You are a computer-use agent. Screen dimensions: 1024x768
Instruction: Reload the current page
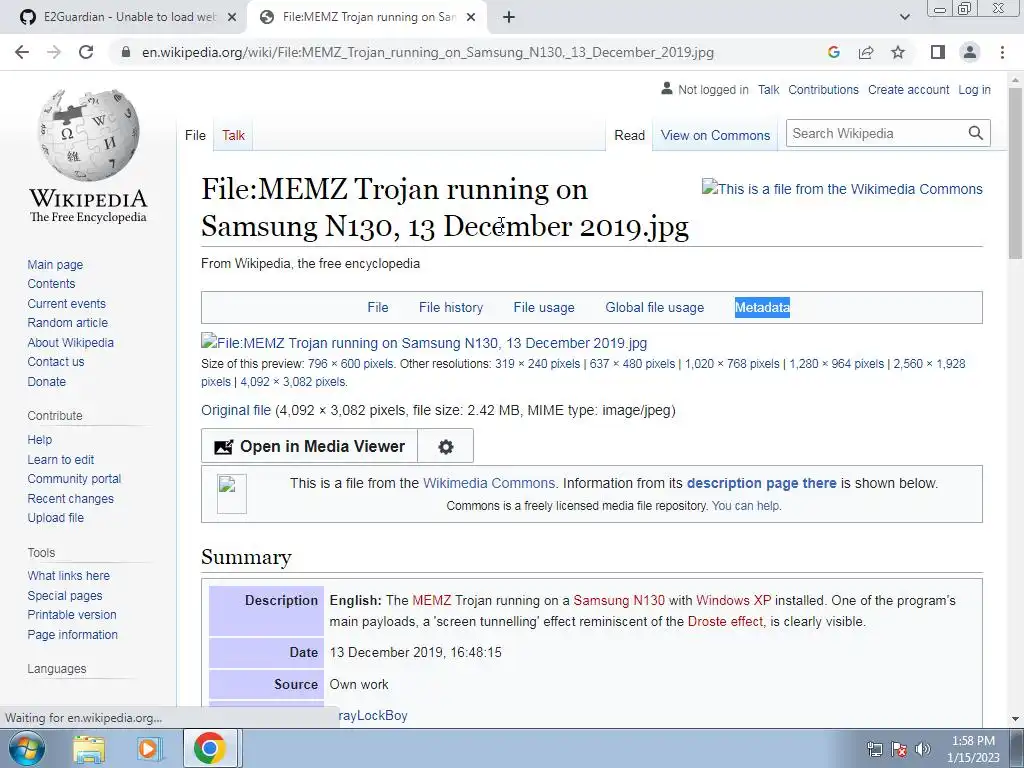point(86,52)
